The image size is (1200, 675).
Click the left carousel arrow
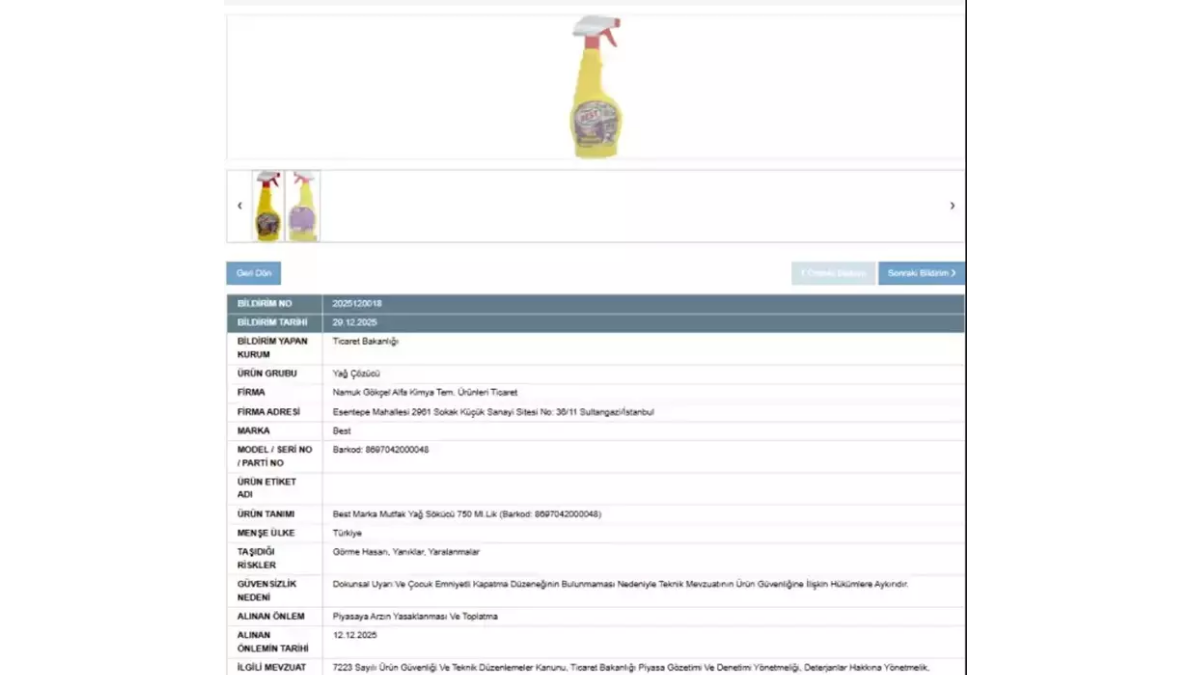(239, 206)
